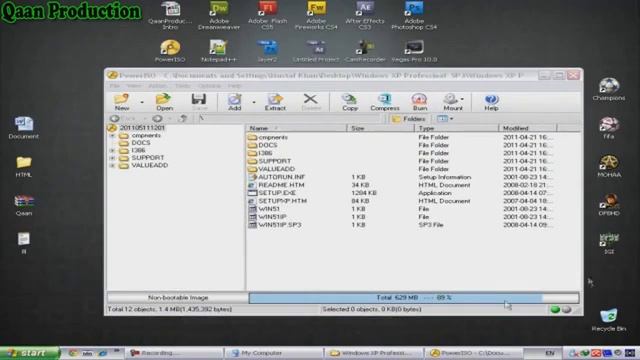640x360 pixels.
Task: Open the Mount button dropdown arrow
Action: coord(462,99)
